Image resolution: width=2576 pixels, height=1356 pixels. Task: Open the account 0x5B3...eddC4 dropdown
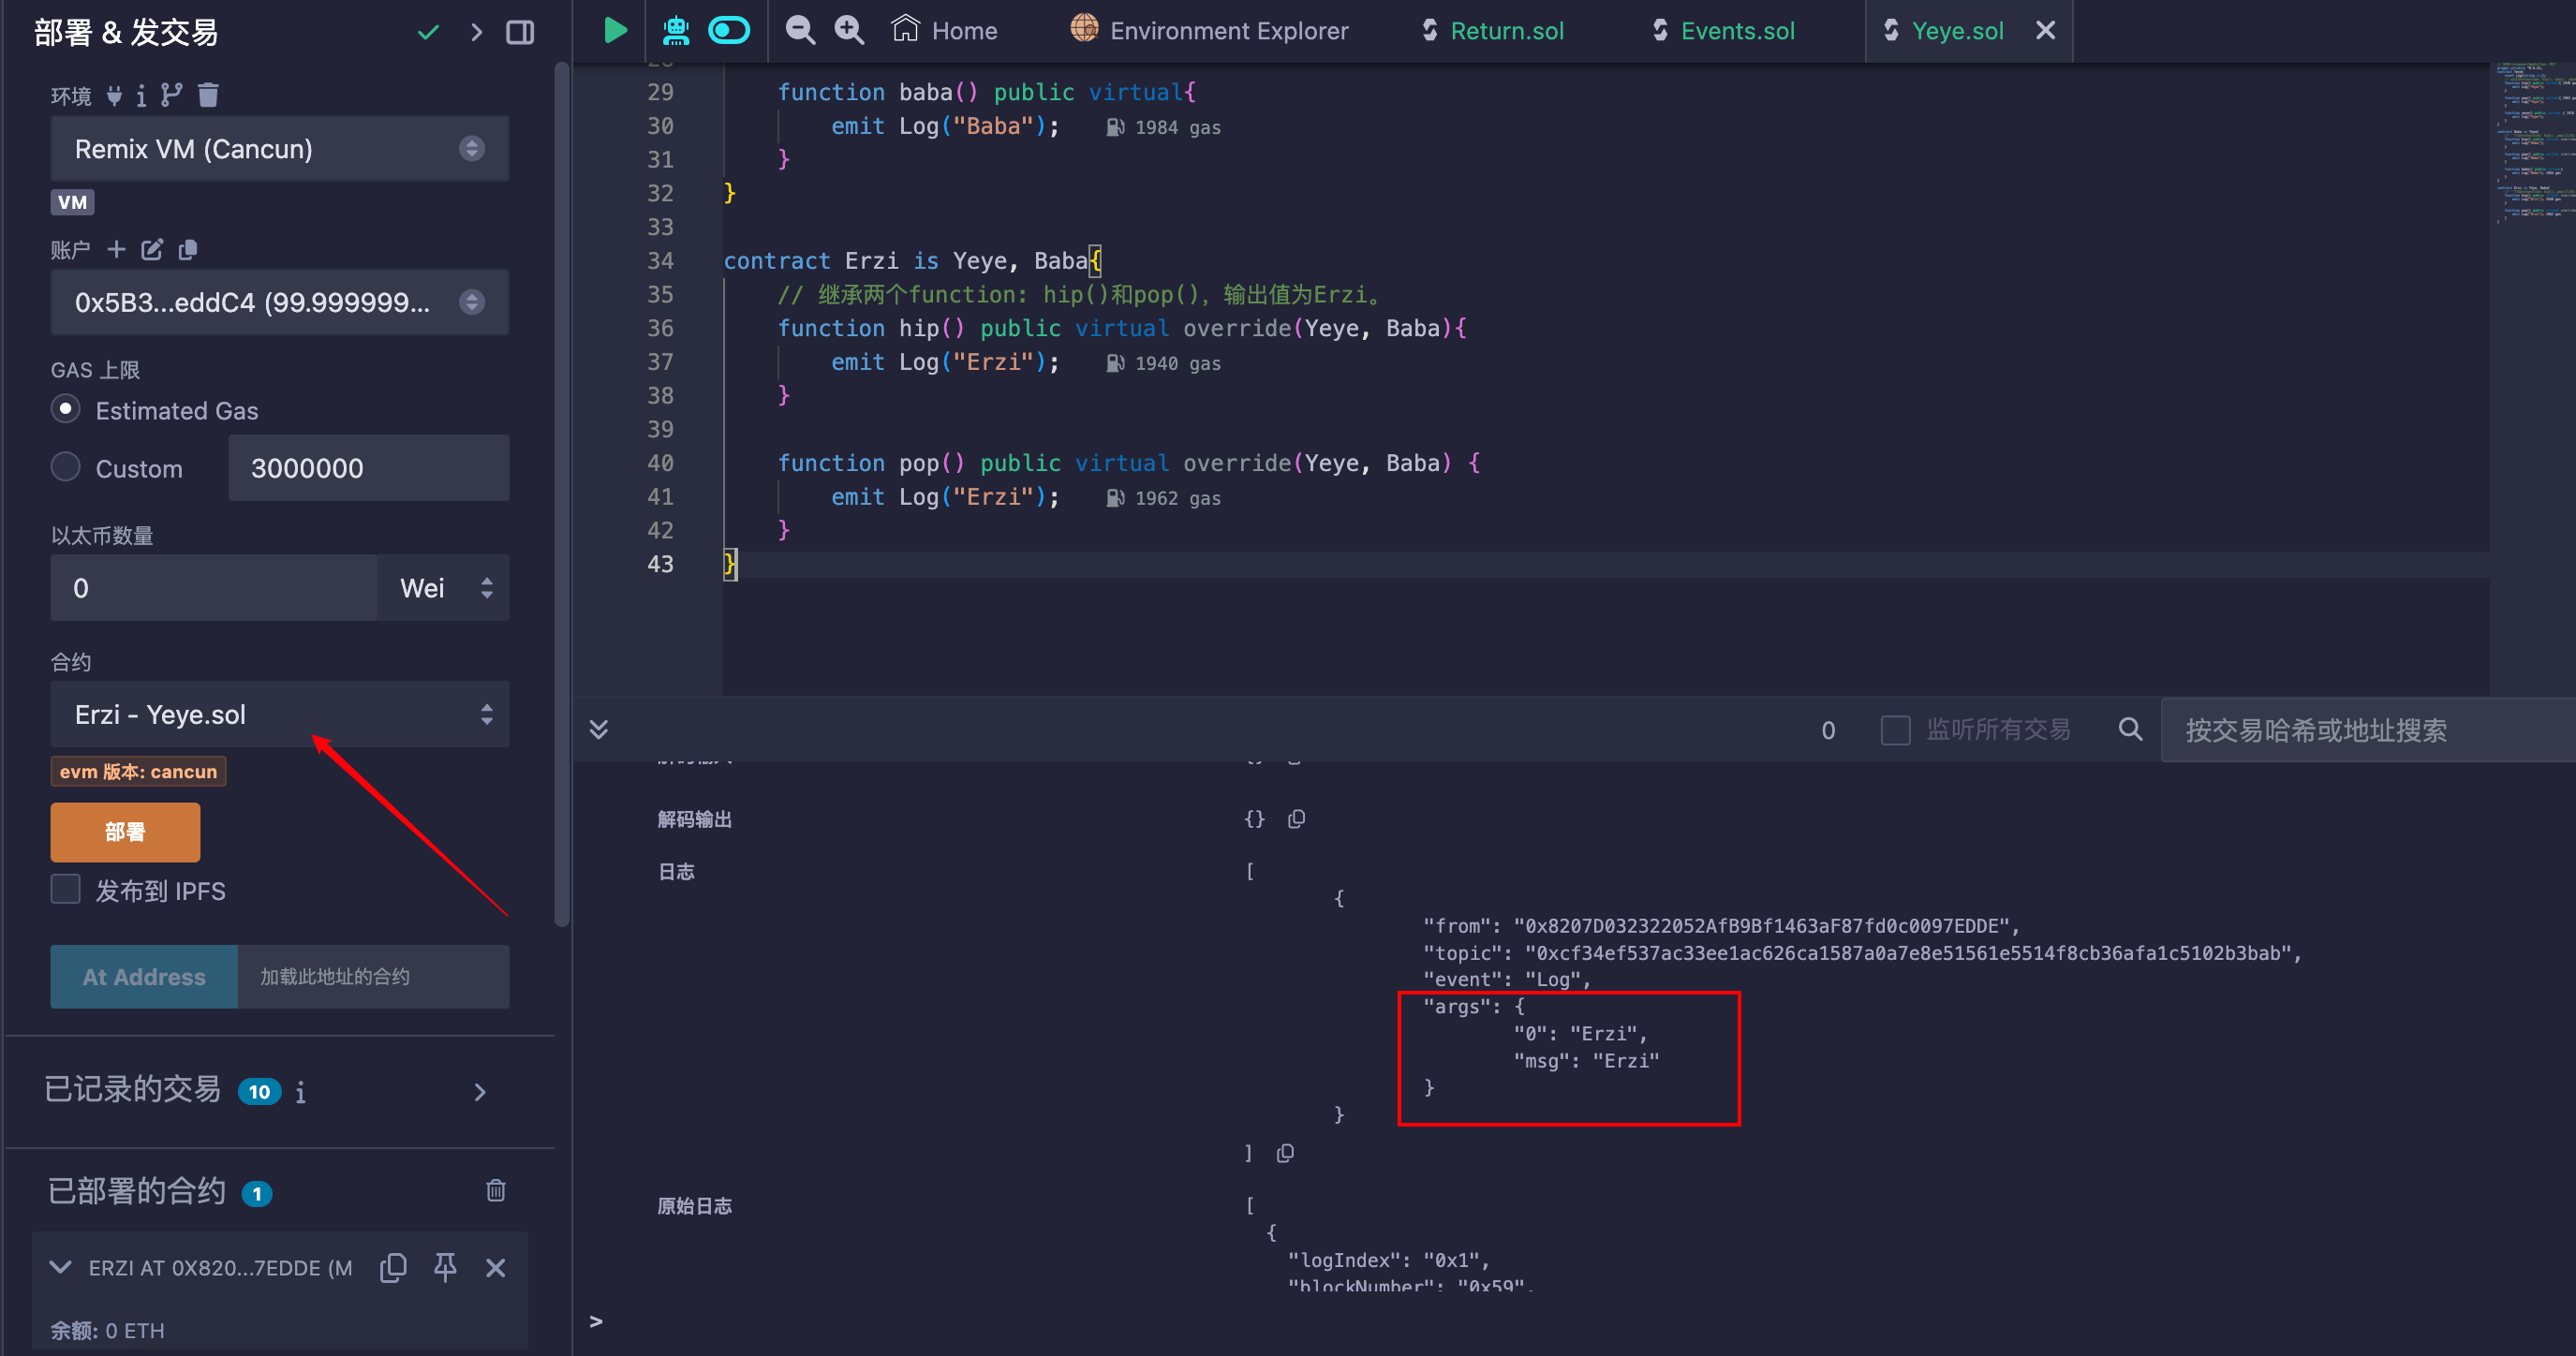280,302
